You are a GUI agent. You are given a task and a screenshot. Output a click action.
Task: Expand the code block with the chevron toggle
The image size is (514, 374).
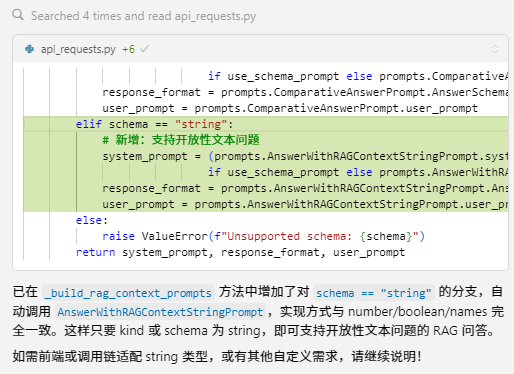[495, 49]
